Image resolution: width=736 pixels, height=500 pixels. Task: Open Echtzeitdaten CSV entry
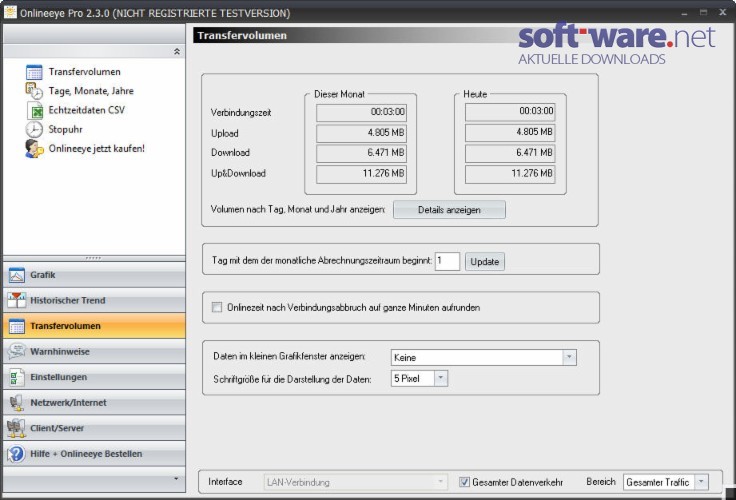87,110
